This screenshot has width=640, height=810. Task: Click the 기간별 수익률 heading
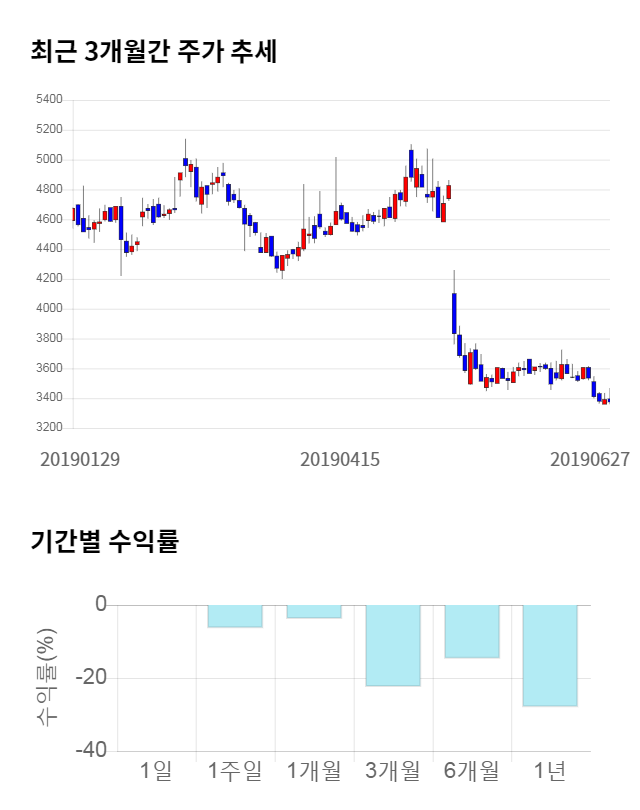pyautogui.click(x=104, y=542)
